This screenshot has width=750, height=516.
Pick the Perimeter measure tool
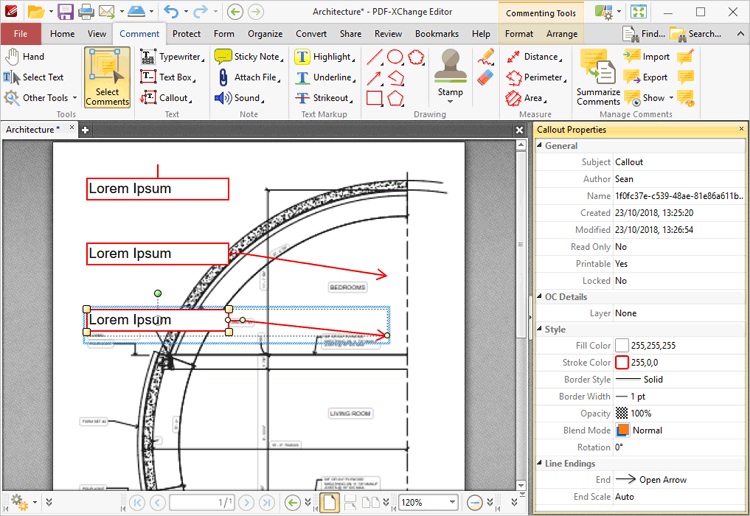(x=536, y=77)
